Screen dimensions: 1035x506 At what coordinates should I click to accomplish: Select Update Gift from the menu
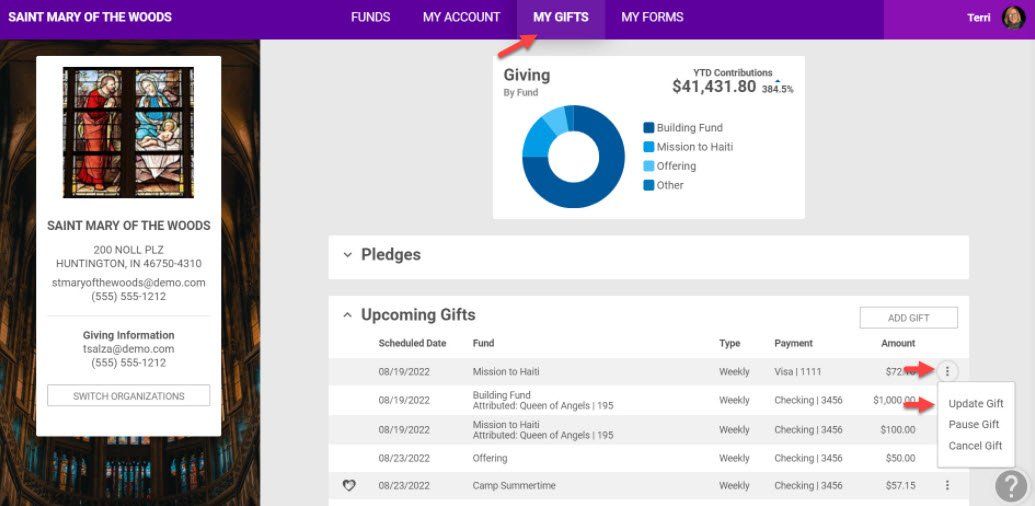(x=976, y=404)
